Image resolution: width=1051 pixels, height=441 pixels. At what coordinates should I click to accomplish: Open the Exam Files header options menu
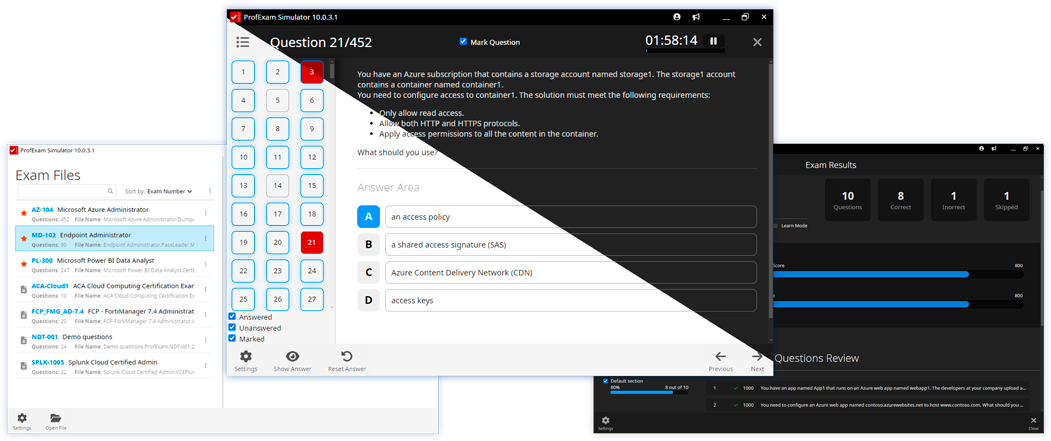coord(210,191)
